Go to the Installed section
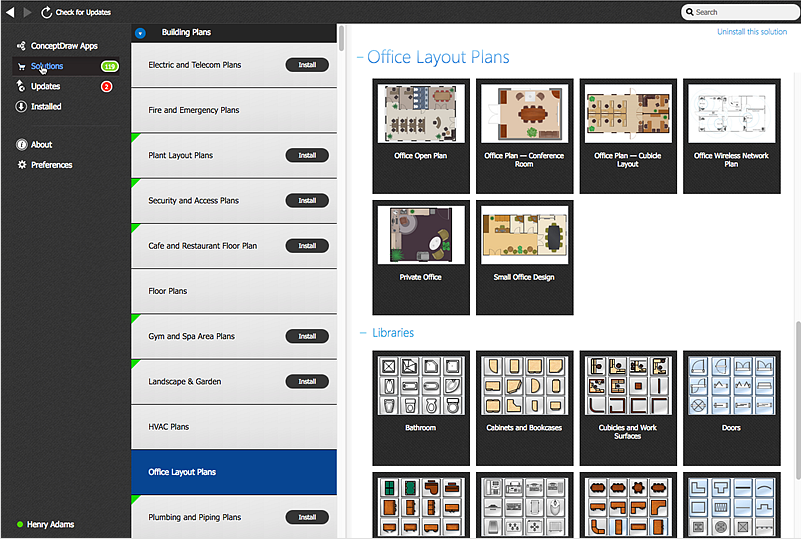Image resolution: width=801 pixels, height=539 pixels. point(46,106)
